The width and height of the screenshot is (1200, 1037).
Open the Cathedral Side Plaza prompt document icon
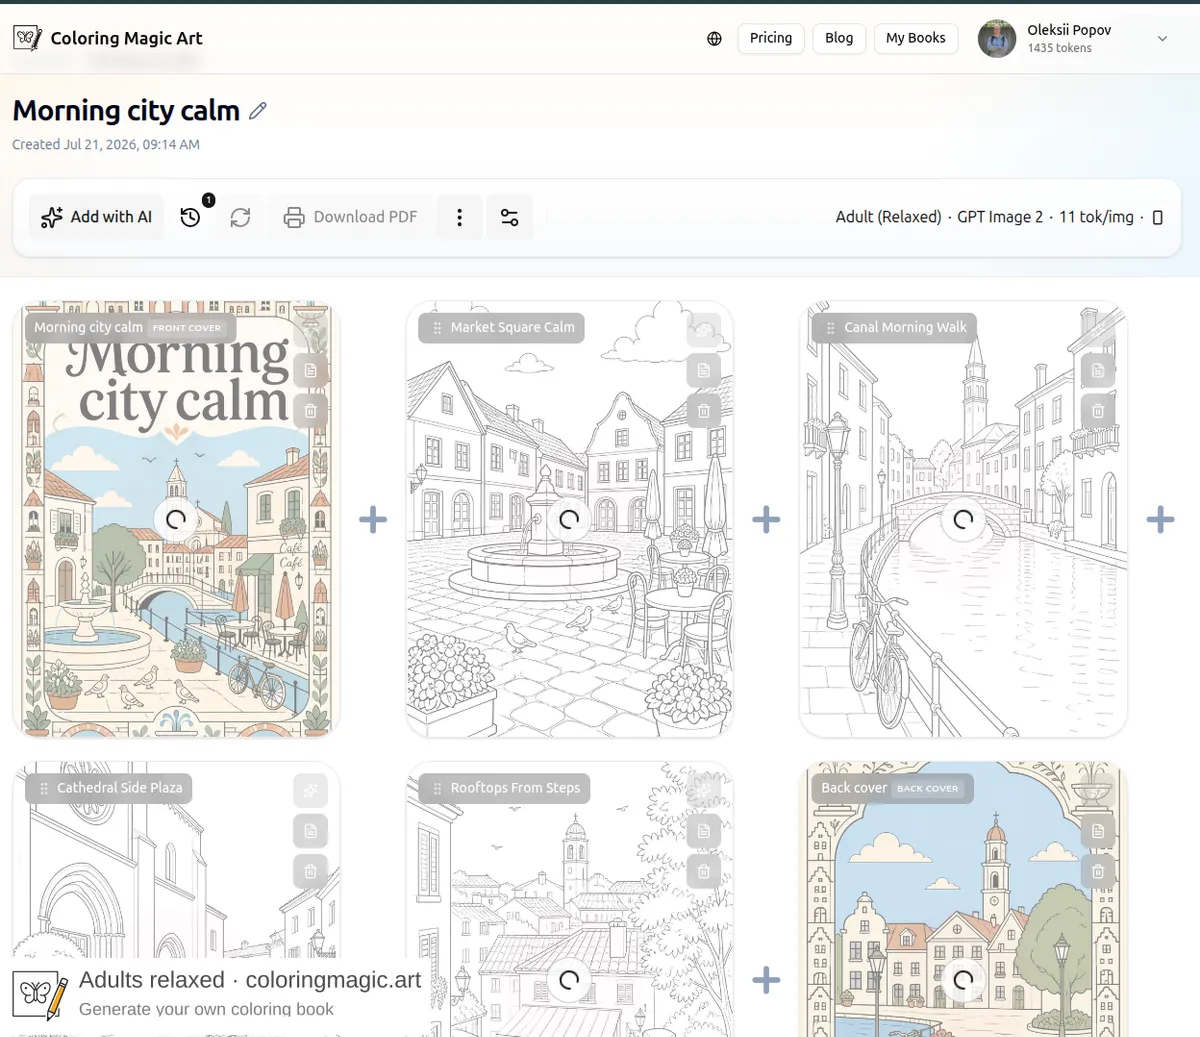310,831
